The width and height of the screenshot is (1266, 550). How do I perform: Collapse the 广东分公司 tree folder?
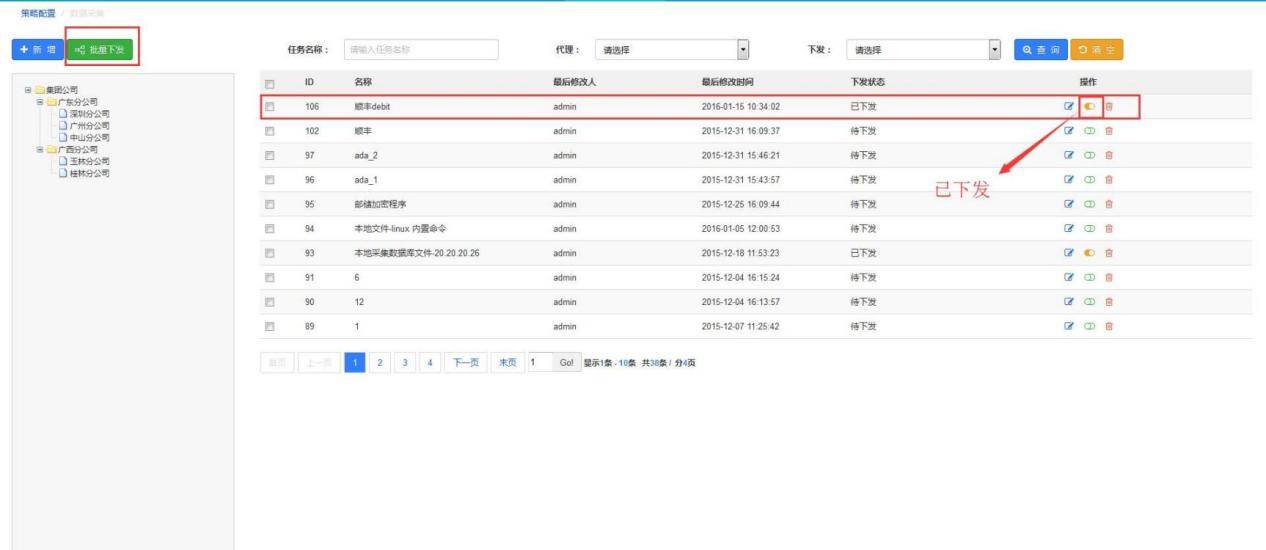(41, 101)
